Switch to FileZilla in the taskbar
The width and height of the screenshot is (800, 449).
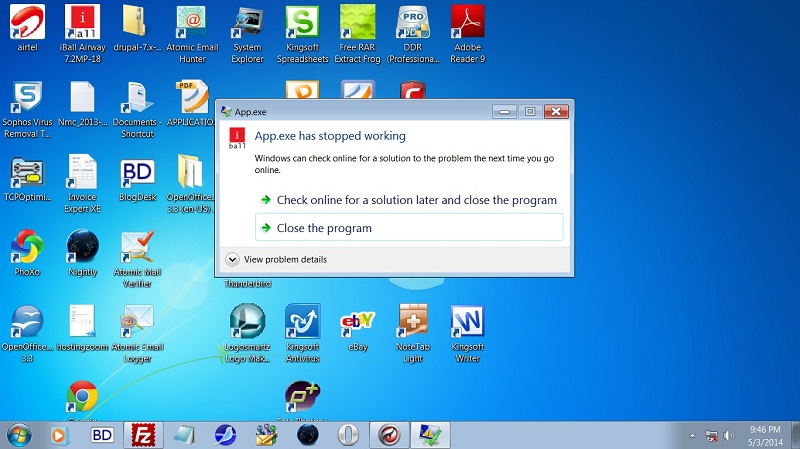143,435
